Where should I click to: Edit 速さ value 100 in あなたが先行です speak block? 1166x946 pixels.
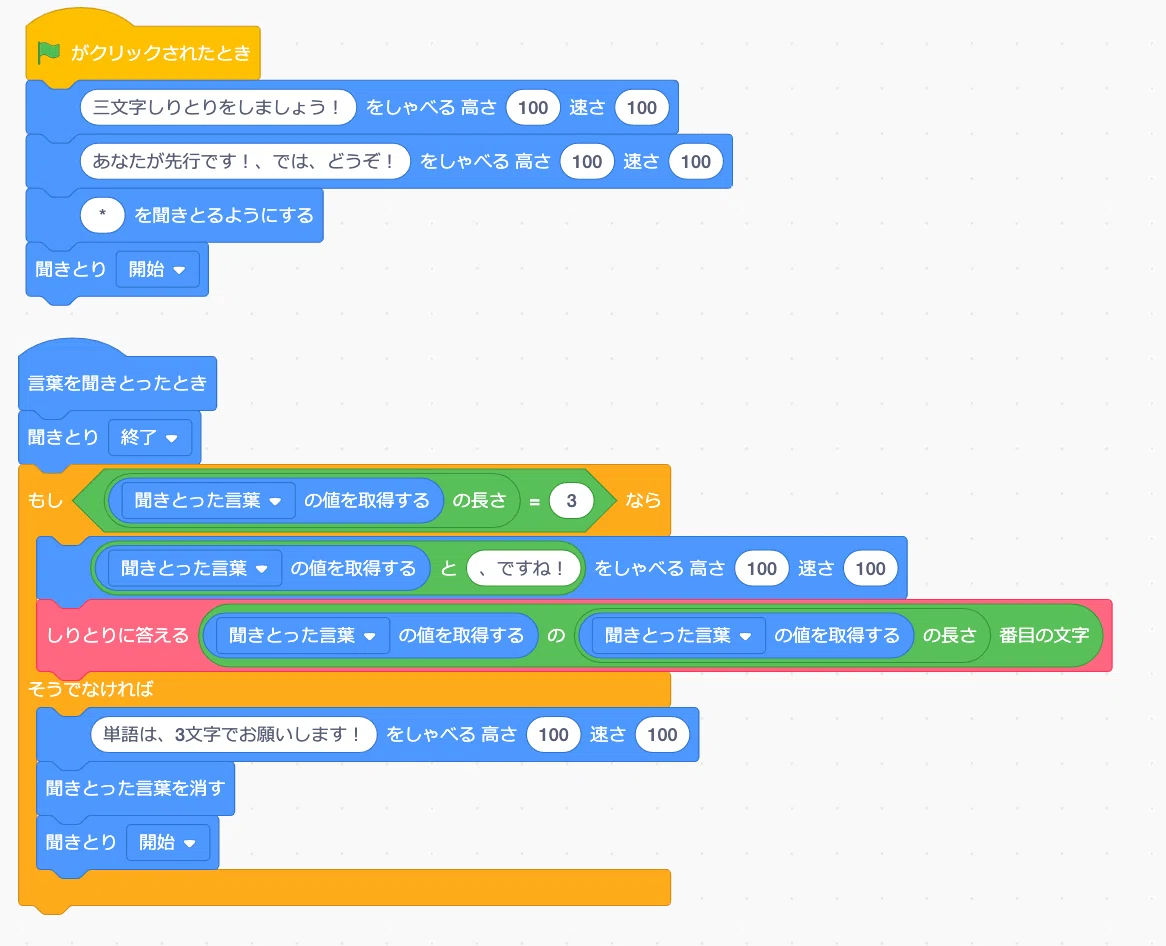[696, 161]
